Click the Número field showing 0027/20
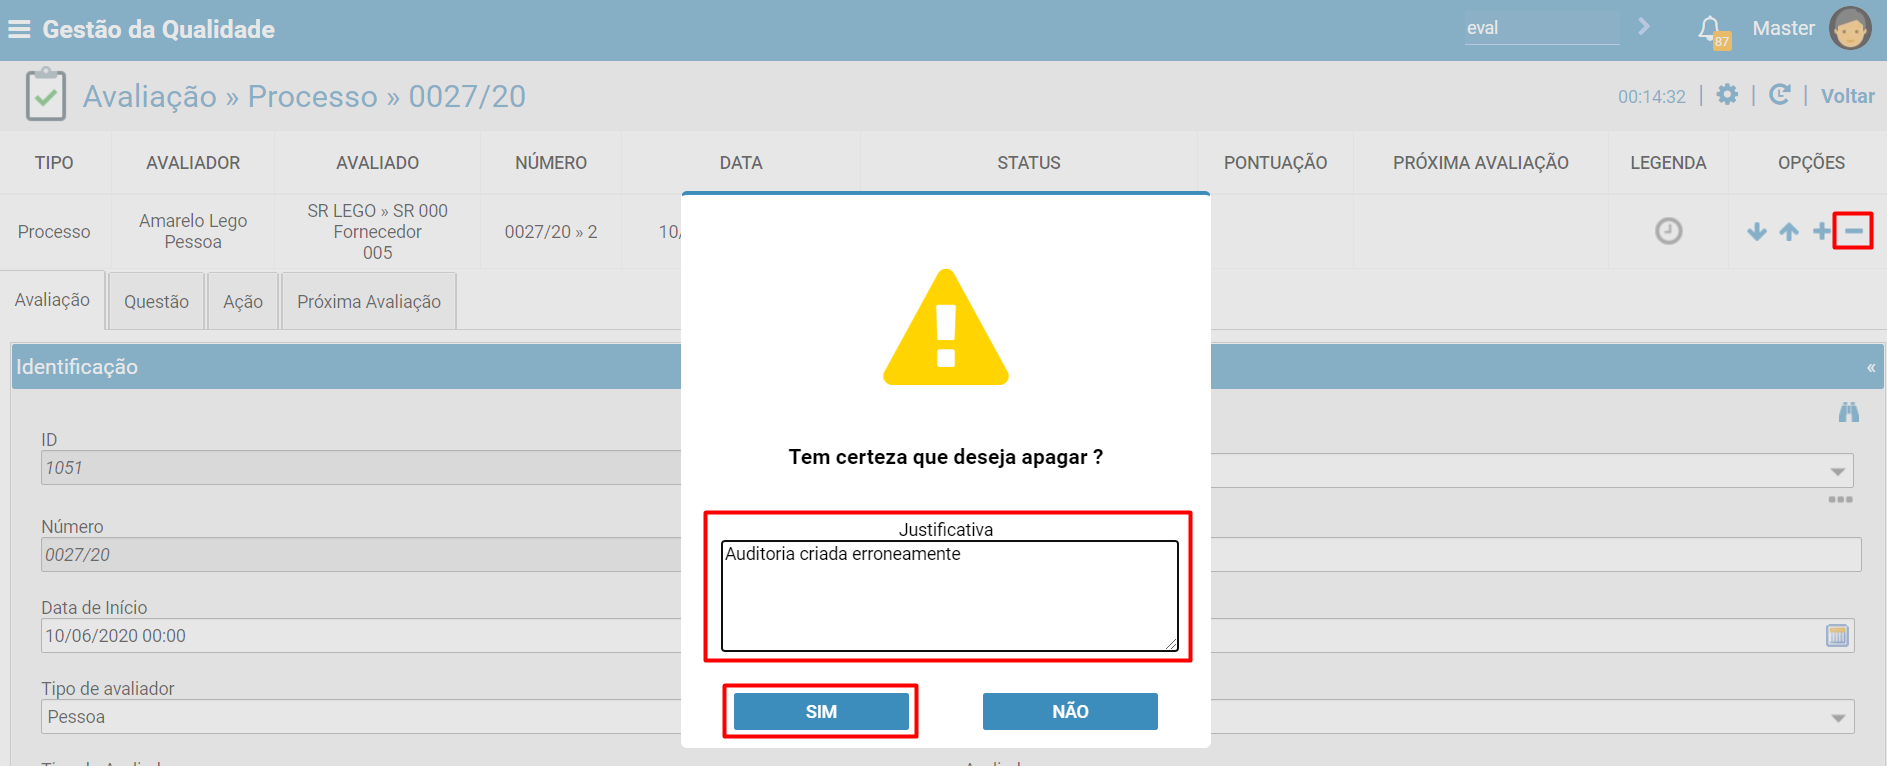This screenshot has width=1887, height=766. (x=361, y=554)
